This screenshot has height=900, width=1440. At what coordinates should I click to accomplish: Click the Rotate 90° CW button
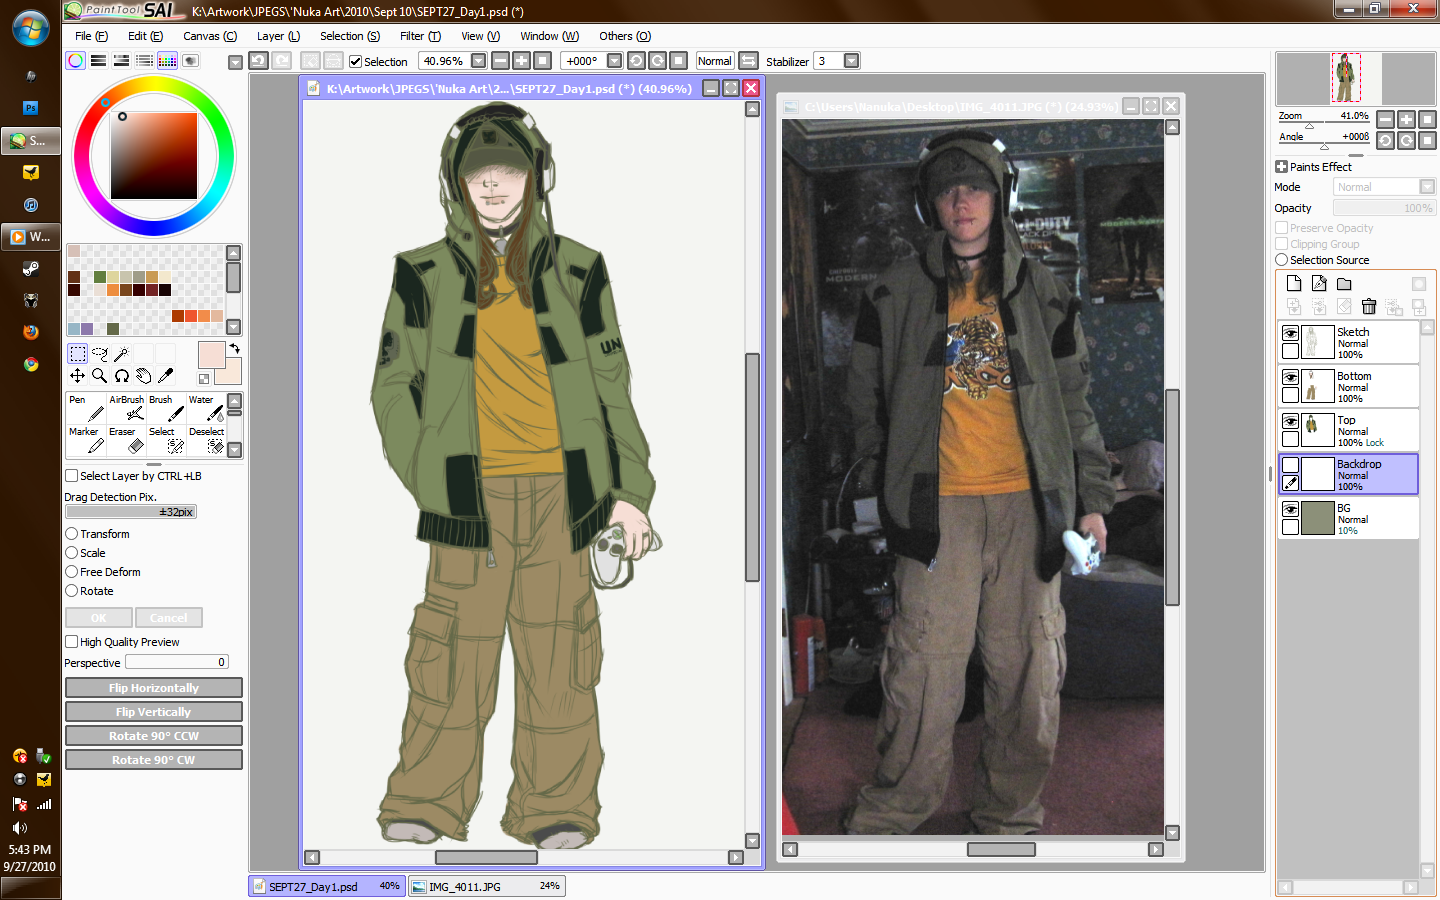click(154, 760)
